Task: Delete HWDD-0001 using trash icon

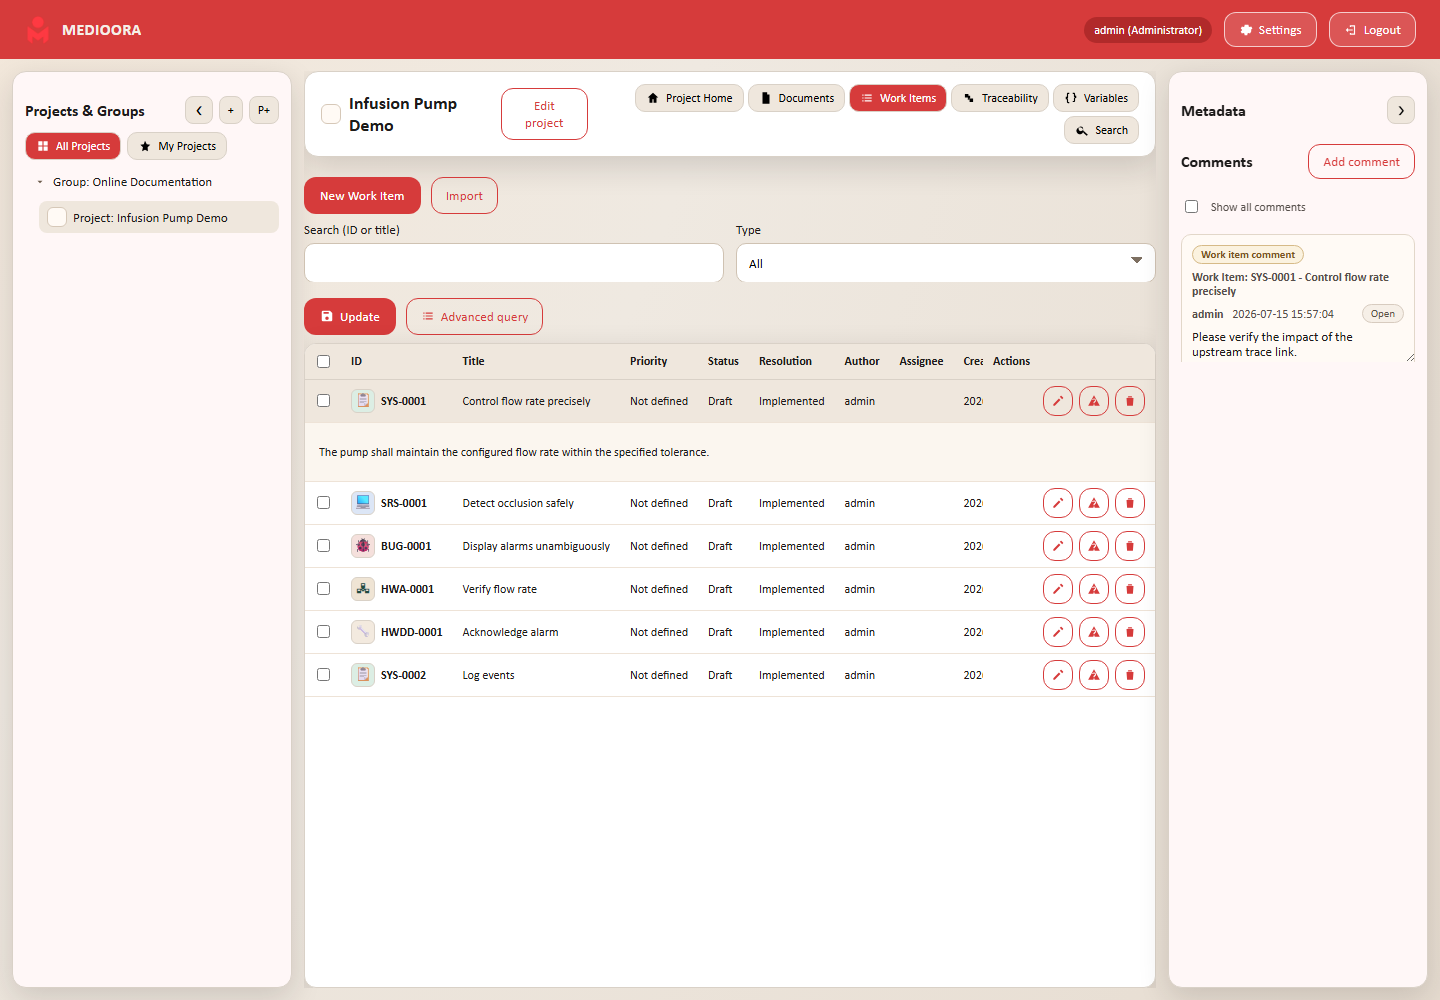Action: pyautogui.click(x=1130, y=632)
